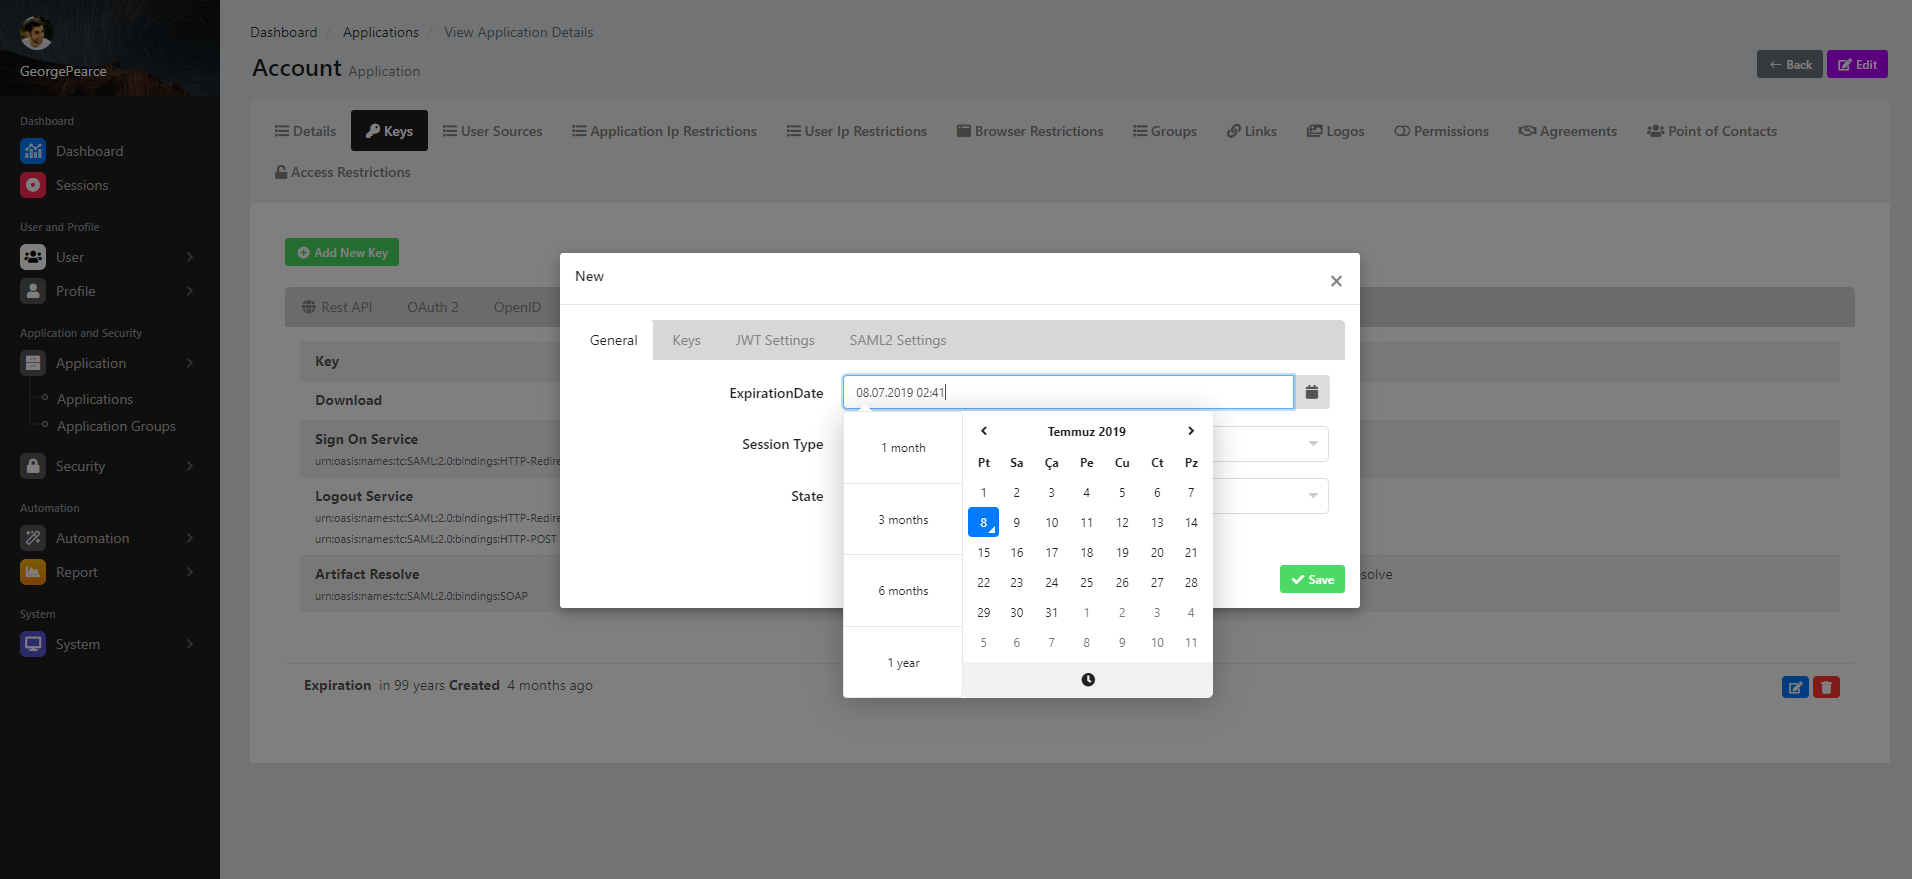Click the ExpirationDate text field

click(x=1067, y=393)
